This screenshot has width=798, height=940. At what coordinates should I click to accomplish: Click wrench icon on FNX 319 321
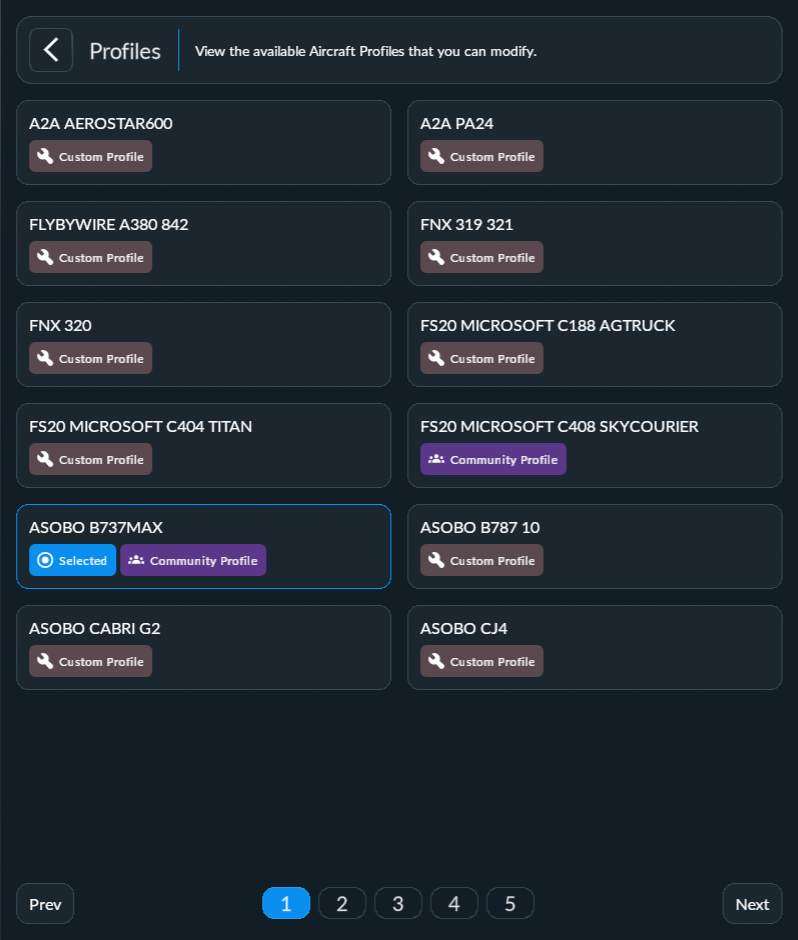pos(436,257)
